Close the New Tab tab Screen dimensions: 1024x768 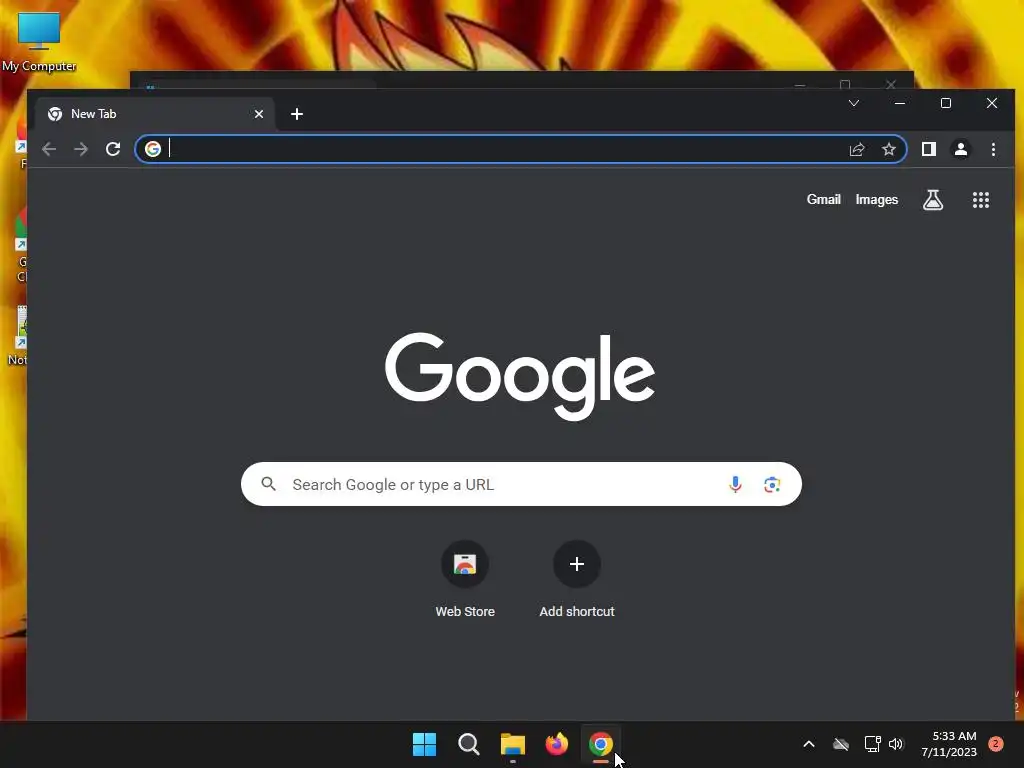(259, 114)
